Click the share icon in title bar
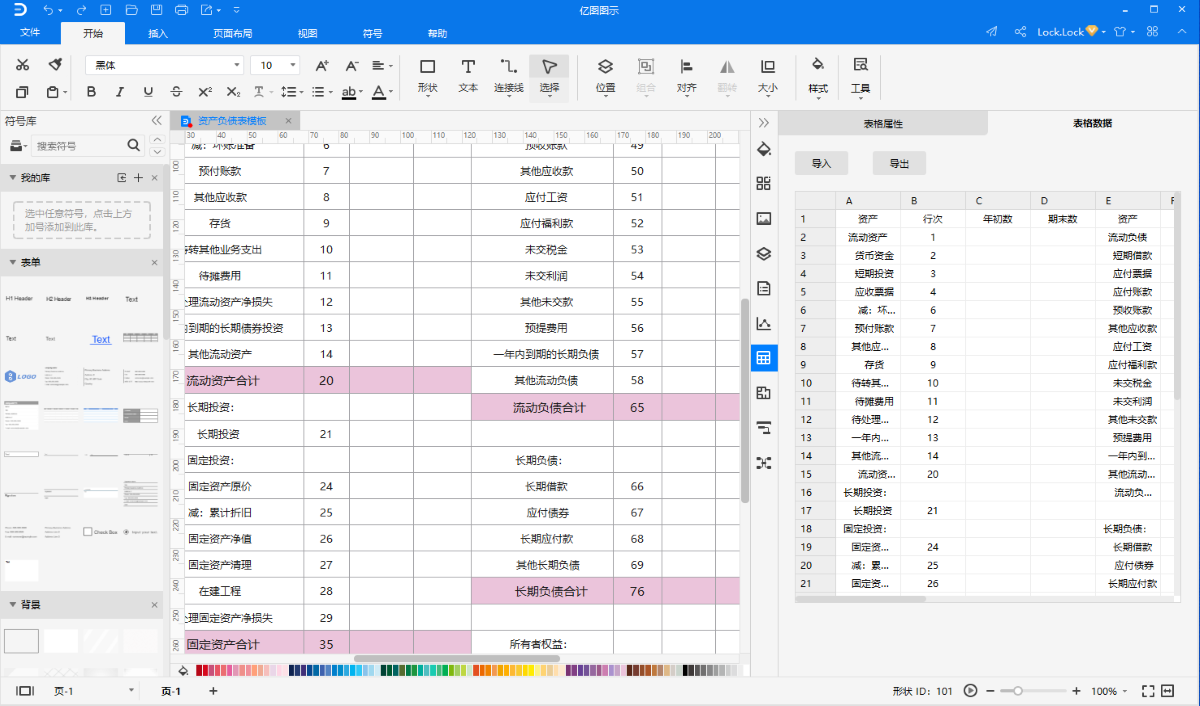Image resolution: width=1200 pixels, height=706 pixels. pyautogui.click(x=1020, y=32)
